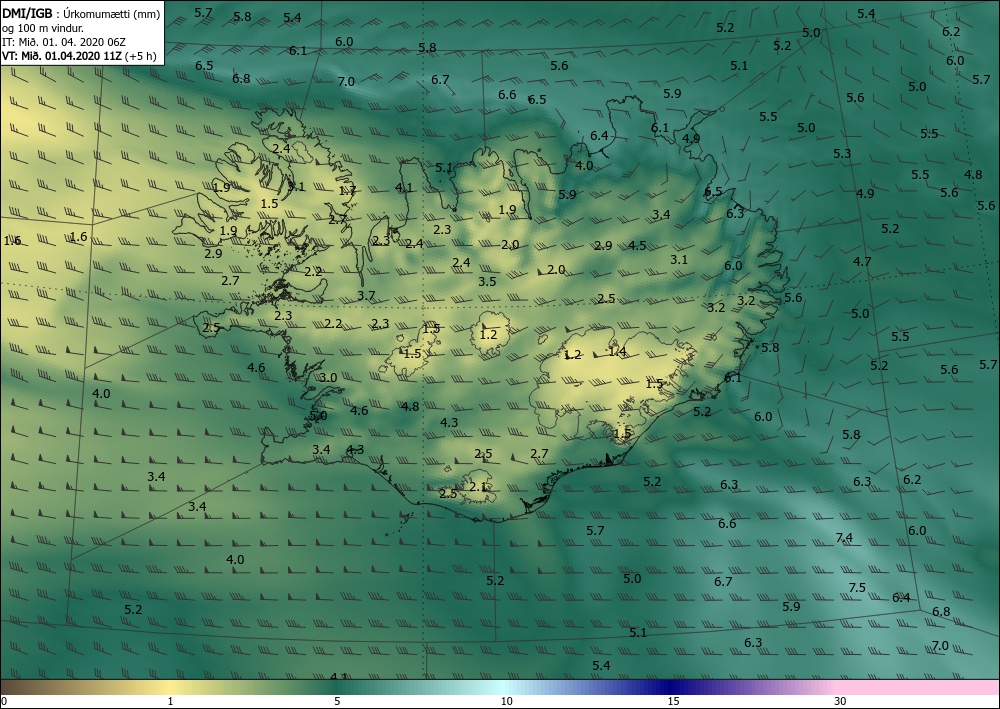Click the "7.4" precipitation value
The height and width of the screenshot is (709, 1000).
tap(844, 537)
